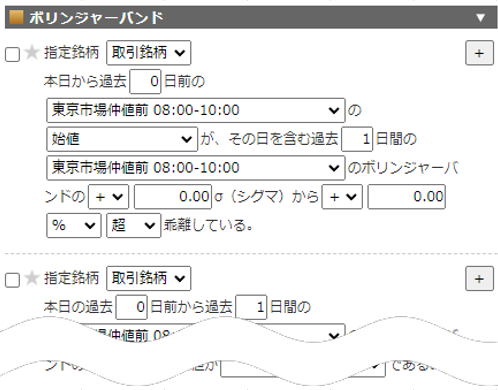Open the sign dropdown before σ value

108,197
